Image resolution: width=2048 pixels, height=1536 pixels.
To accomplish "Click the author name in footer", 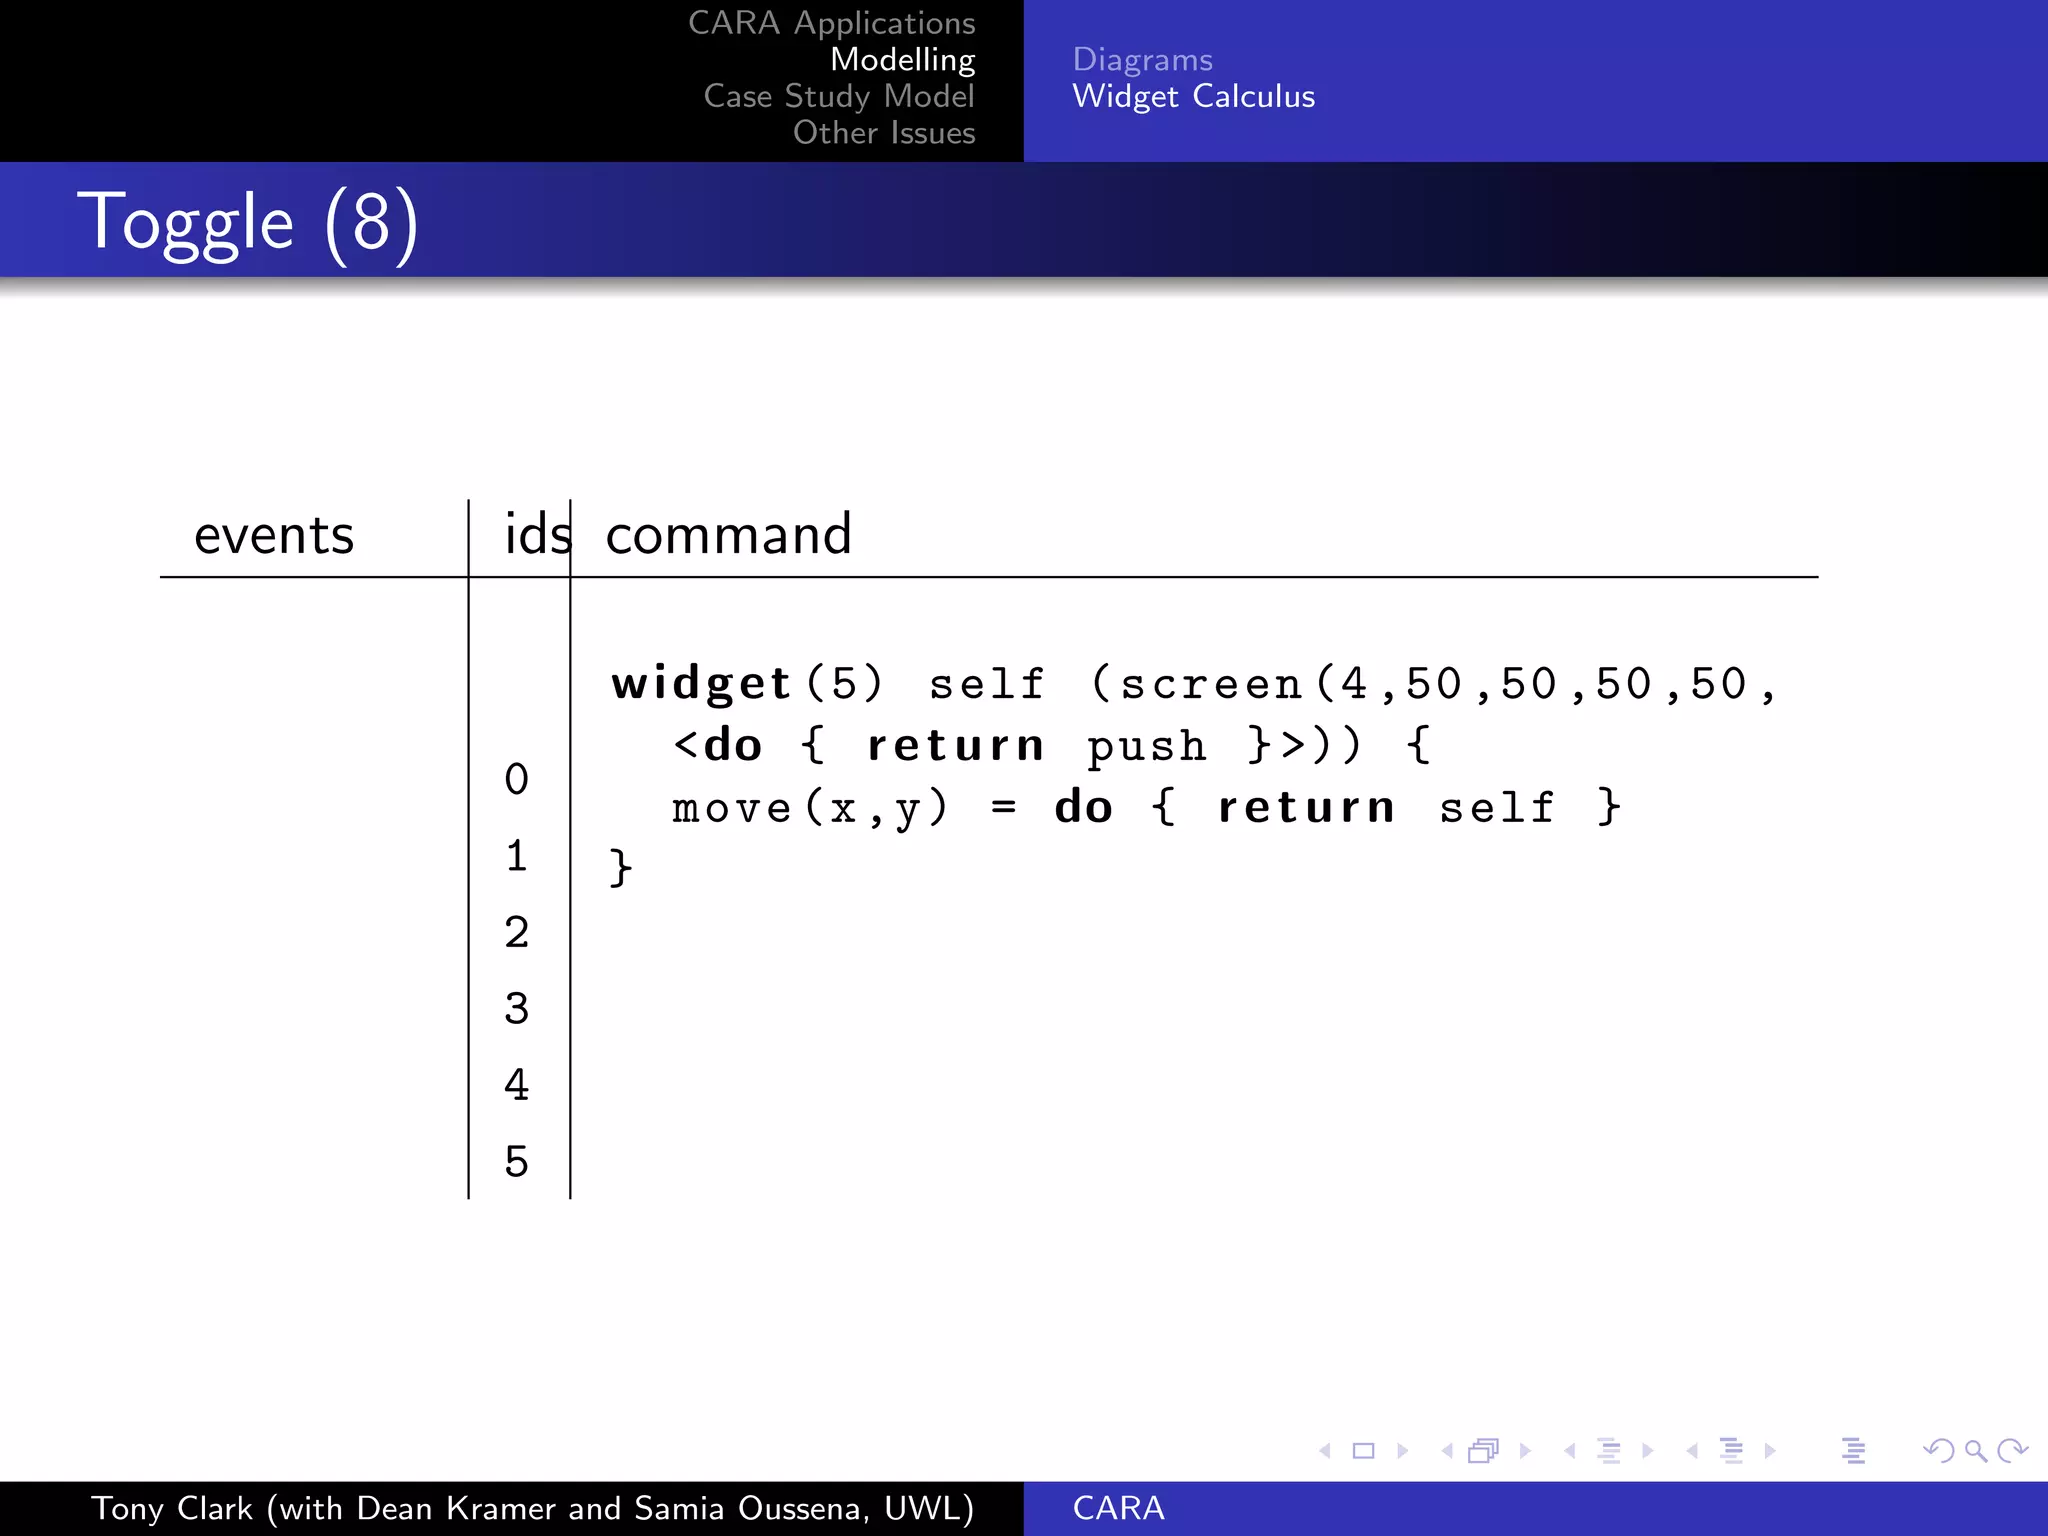I will [533, 1508].
